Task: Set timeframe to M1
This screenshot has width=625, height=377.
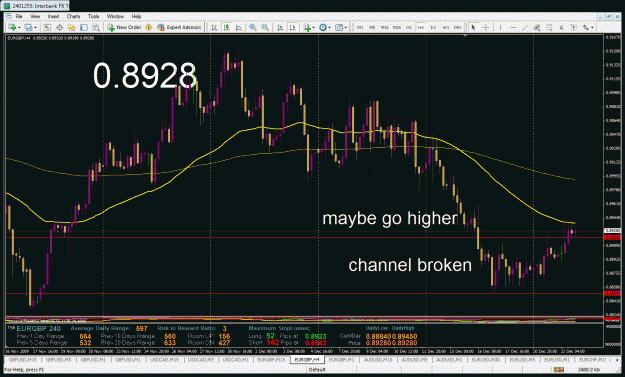Action: (360, 27)
